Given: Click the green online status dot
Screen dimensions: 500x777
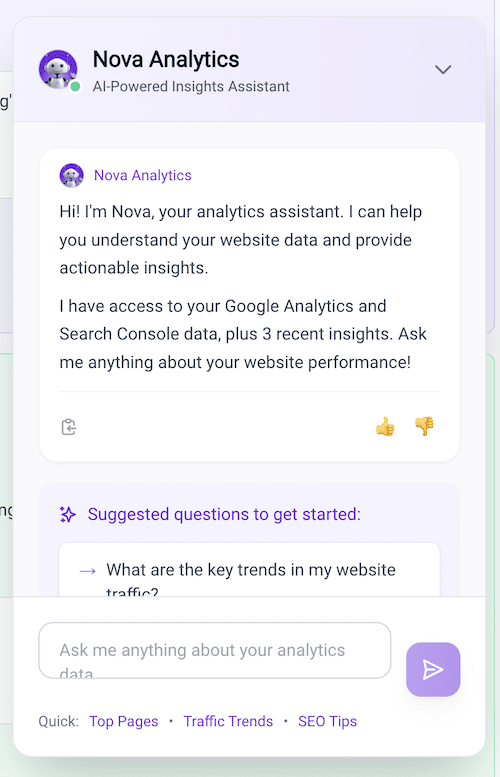Looking at the screenshot, I should 75,87.
